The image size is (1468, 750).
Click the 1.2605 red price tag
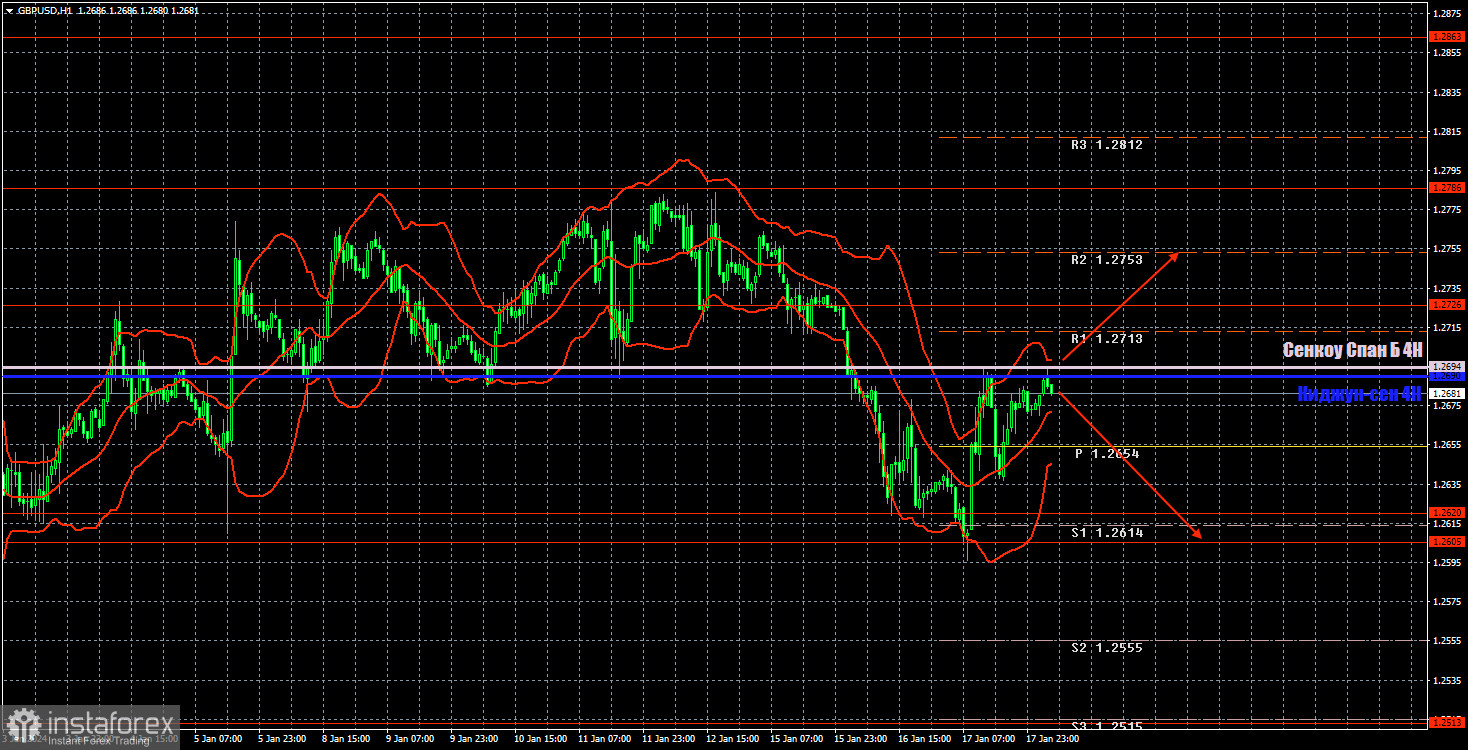(x=1447, y=541)
